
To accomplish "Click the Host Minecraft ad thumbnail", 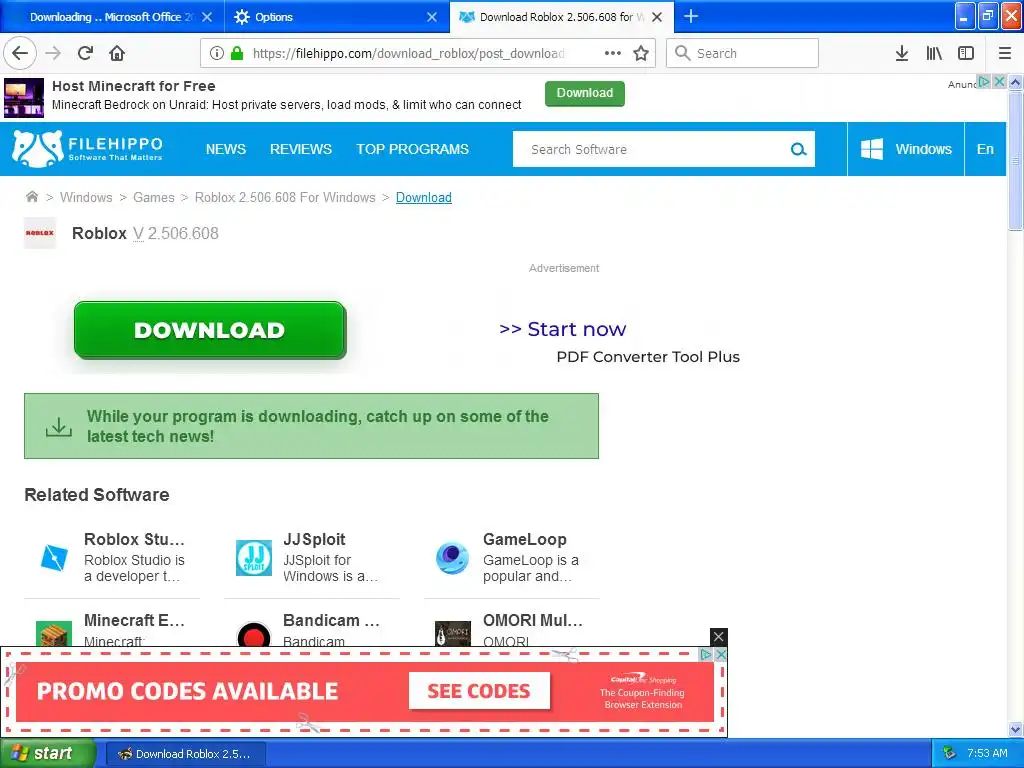I will pos(24,97).
